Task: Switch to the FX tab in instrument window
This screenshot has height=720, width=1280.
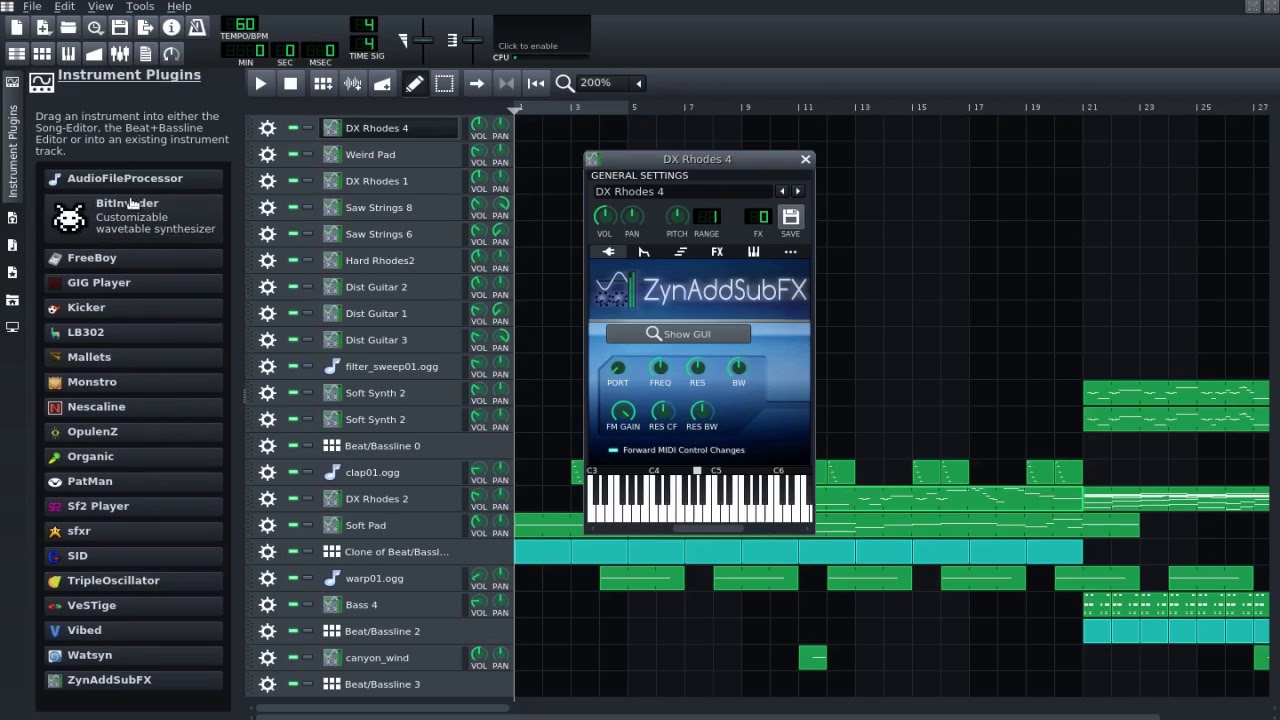Action: [x=717, y=252]
